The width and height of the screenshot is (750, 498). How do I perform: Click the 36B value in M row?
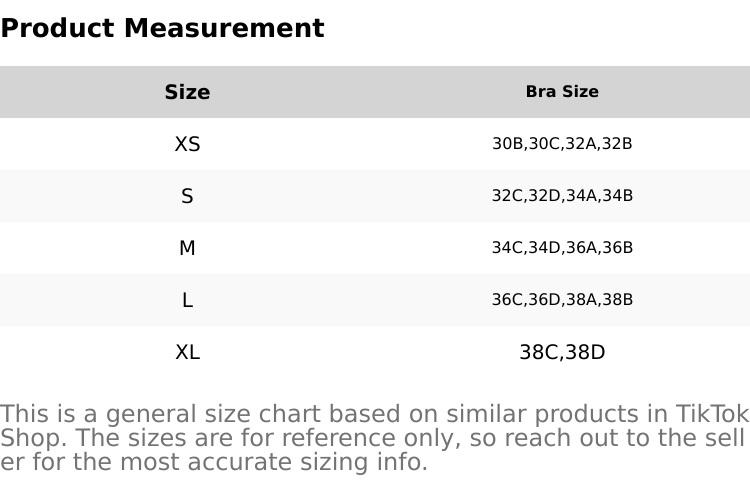tap(617, 248)
